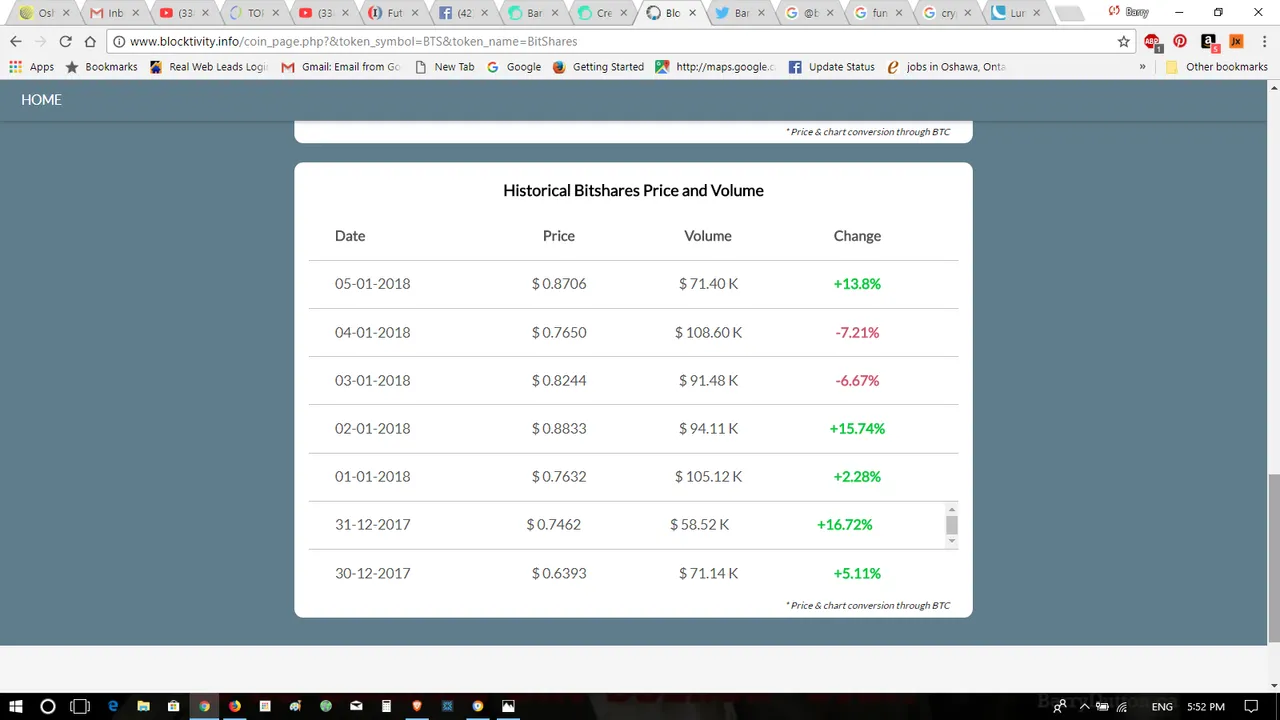1280x720 pixels.
Task: Open Task View in taskbar
Action: [x=80, y=706]
